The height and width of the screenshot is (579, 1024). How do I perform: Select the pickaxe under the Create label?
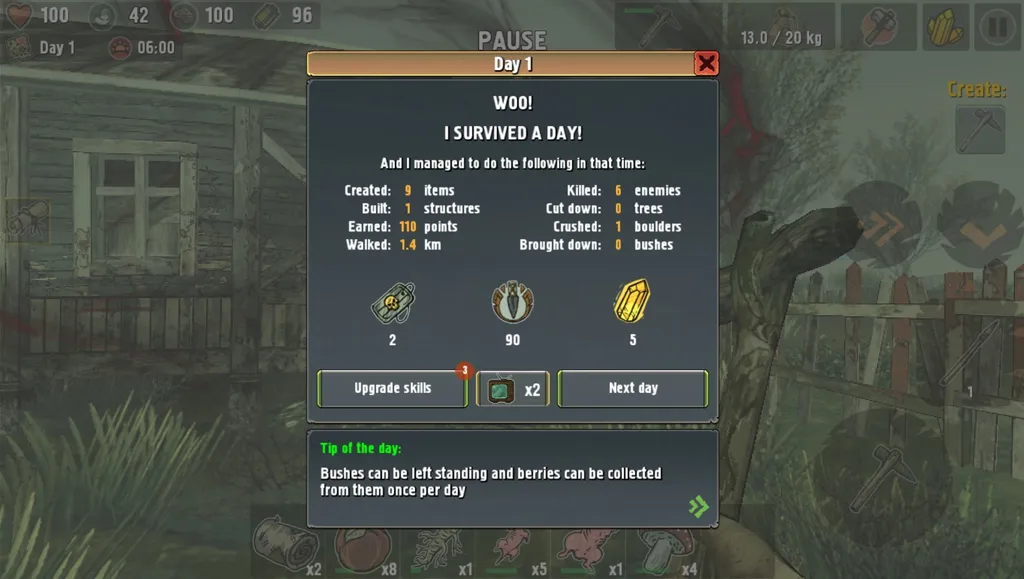980,129
